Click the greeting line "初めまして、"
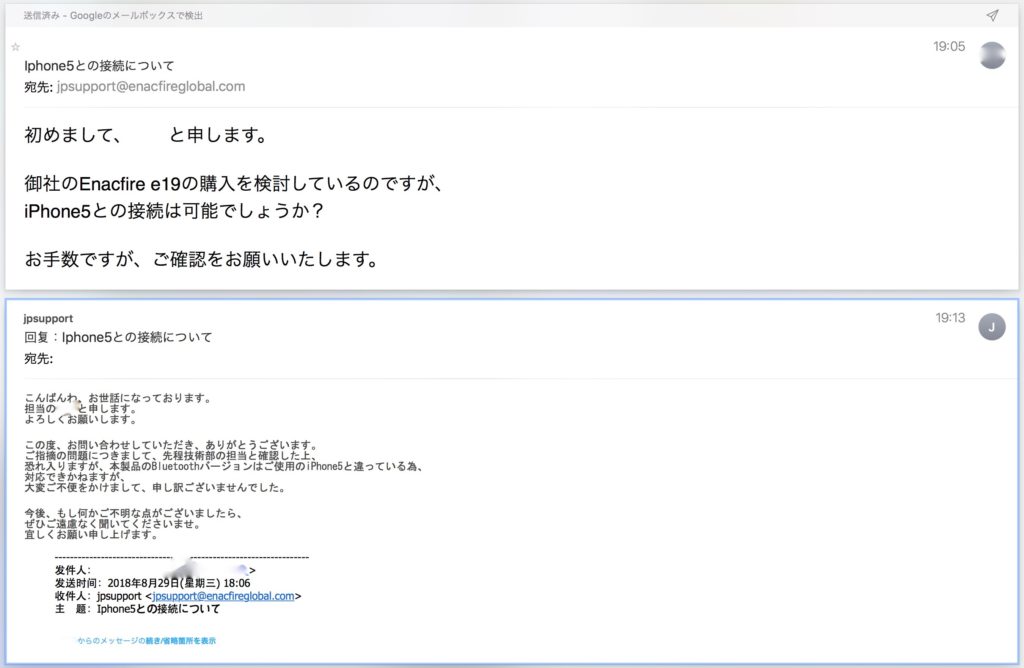 [x=73, y=135]
